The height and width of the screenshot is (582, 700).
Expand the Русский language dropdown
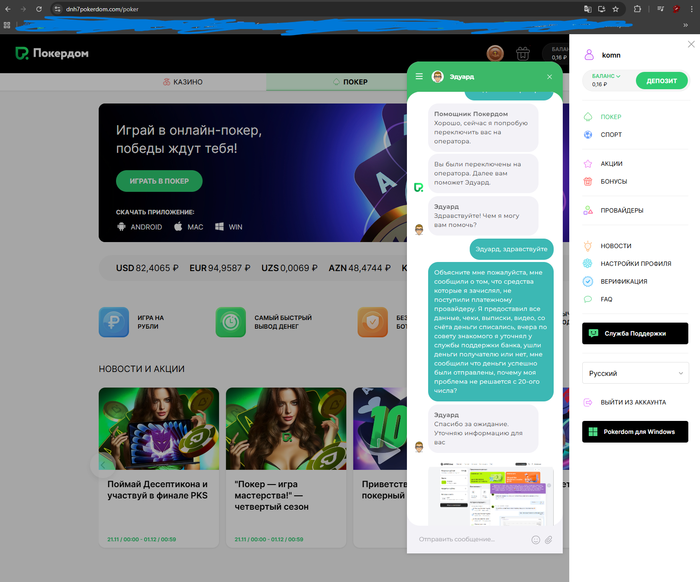coord(635,373)
